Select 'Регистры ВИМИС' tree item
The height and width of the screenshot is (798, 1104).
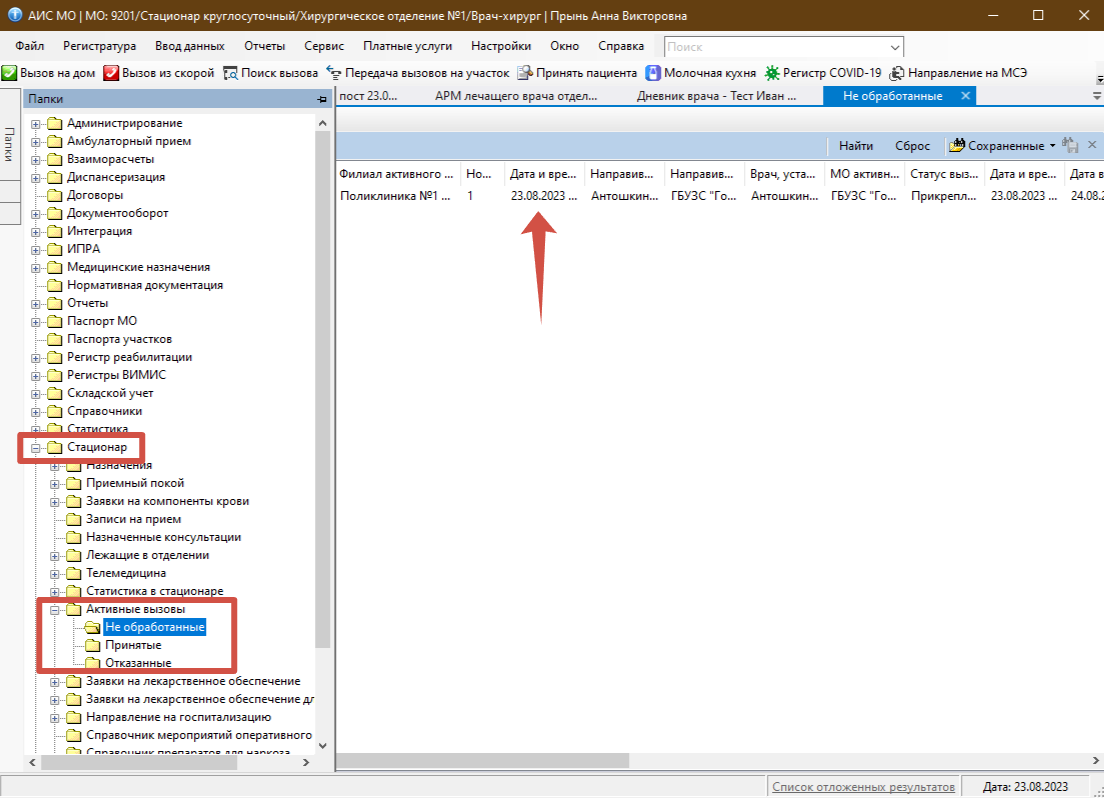pyautogui.click(x=116, y=375)
